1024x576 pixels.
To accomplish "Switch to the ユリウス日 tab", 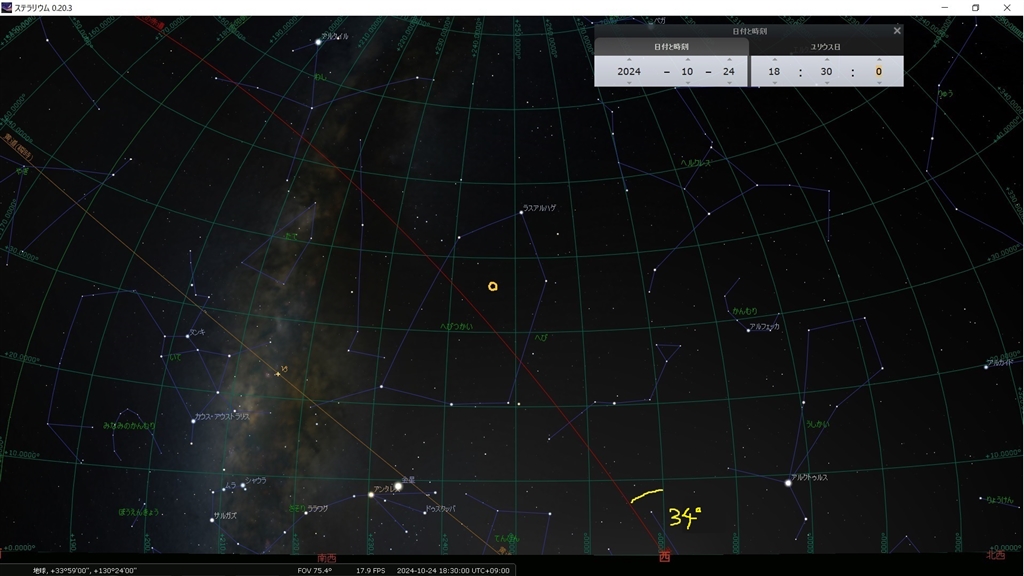I will [825, 47].
